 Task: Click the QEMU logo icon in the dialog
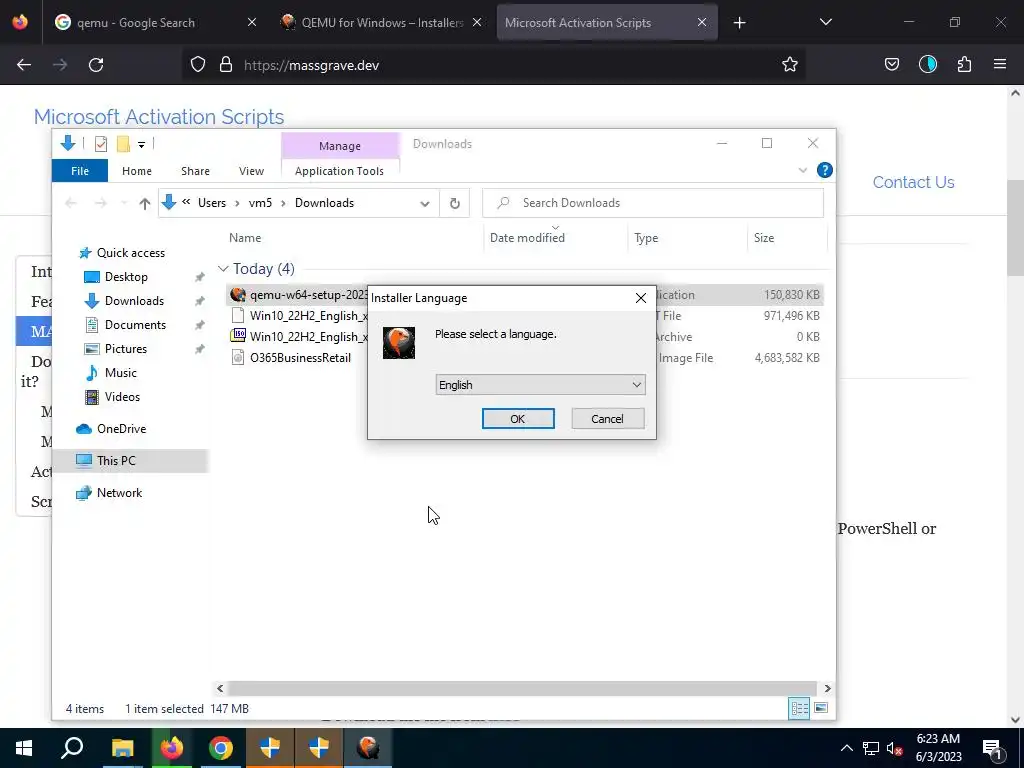pos(399,343)
